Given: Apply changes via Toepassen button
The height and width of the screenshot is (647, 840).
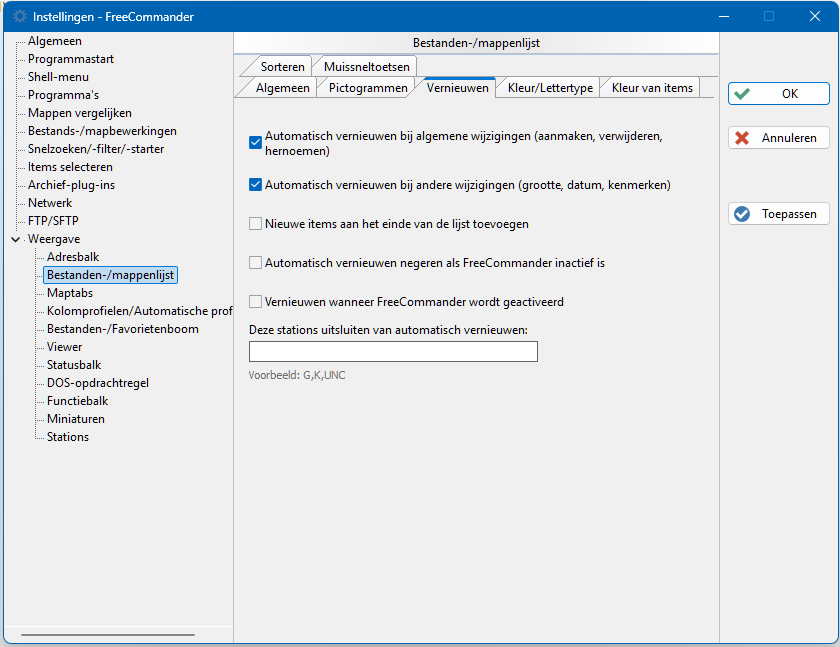Looking at the screenshot, I should pos(778,214).
